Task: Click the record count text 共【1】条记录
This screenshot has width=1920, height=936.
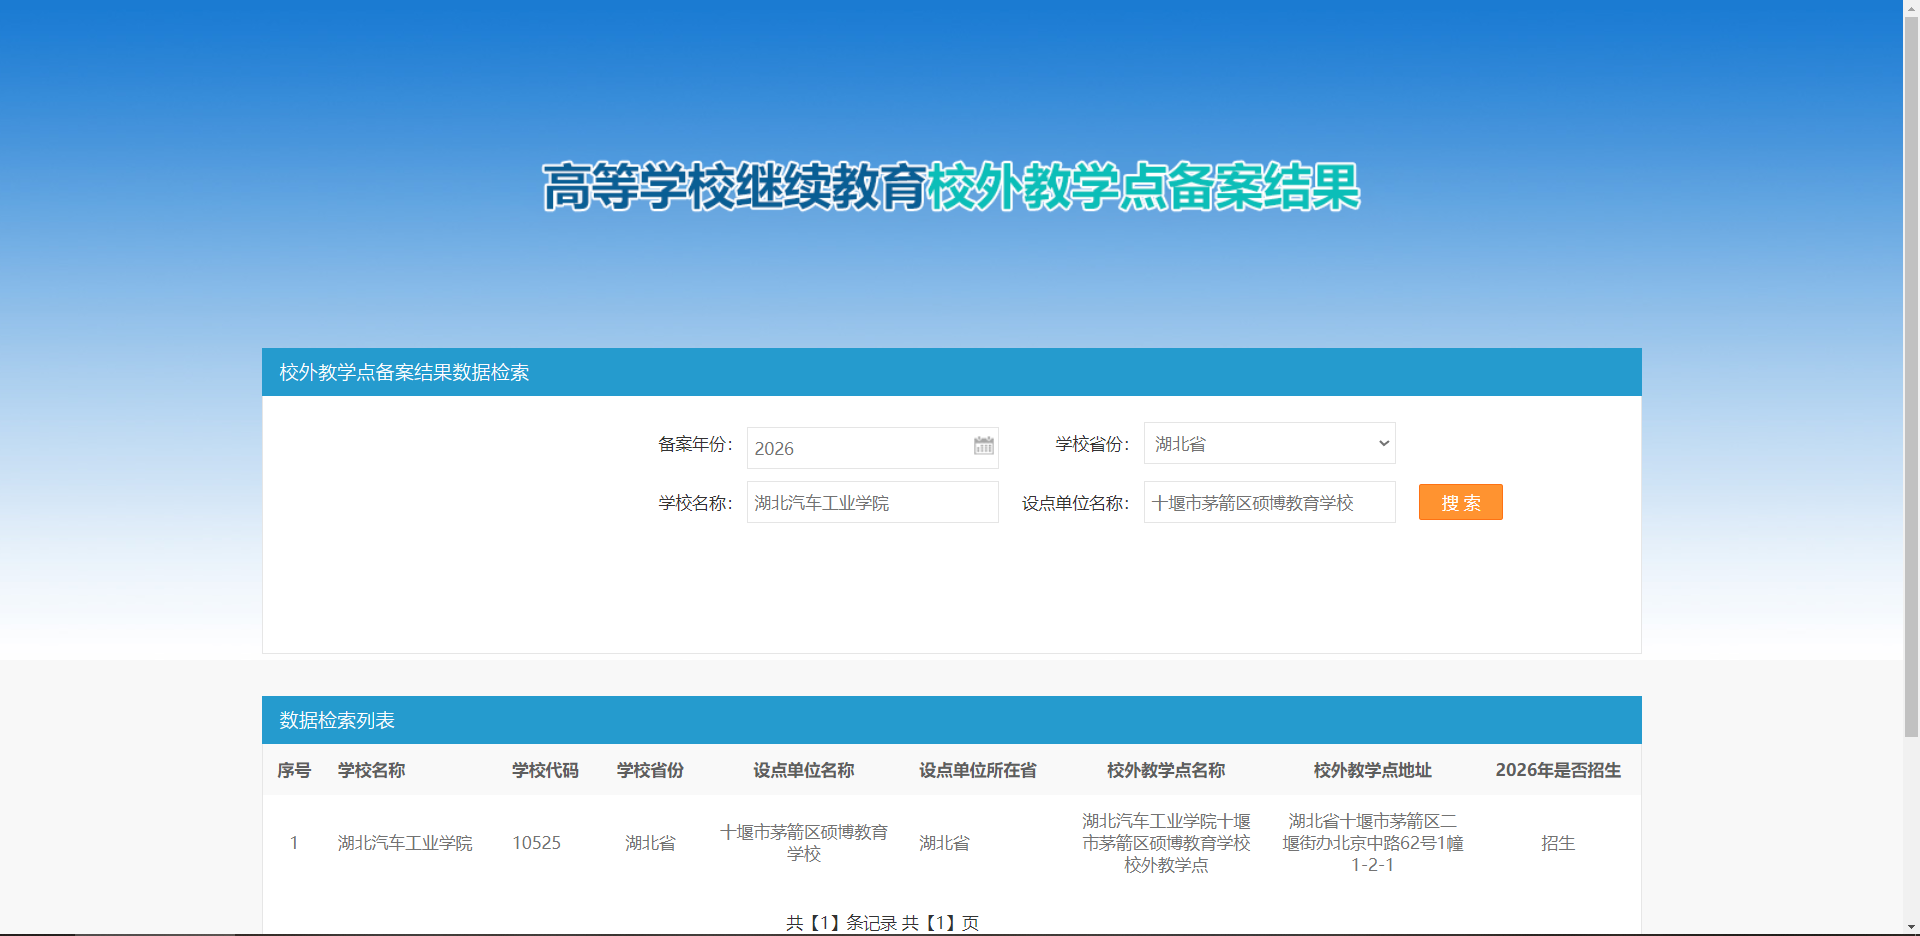Action: (841, 923)
